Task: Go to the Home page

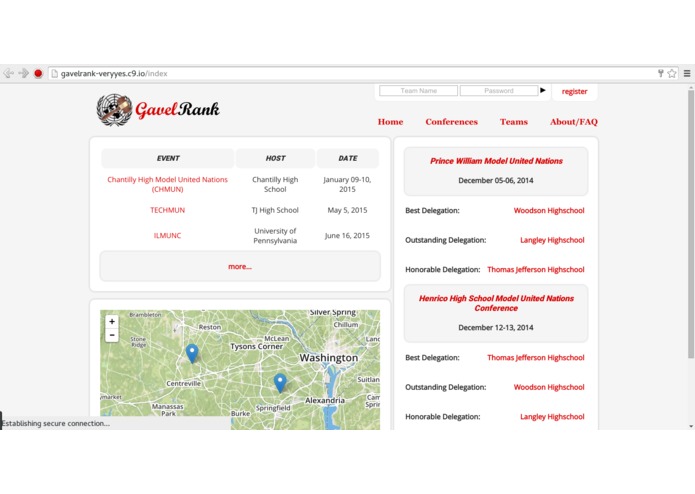Action: 390,122
